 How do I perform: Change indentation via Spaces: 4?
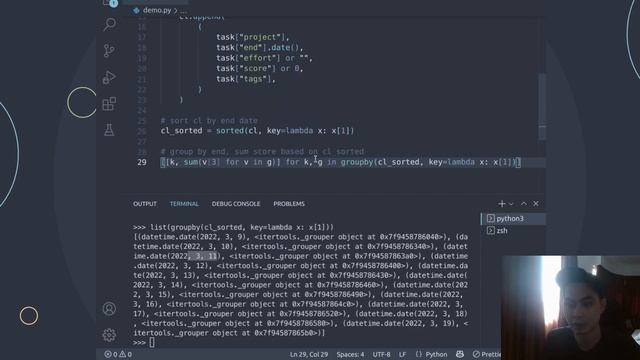[x=350, y=354]
